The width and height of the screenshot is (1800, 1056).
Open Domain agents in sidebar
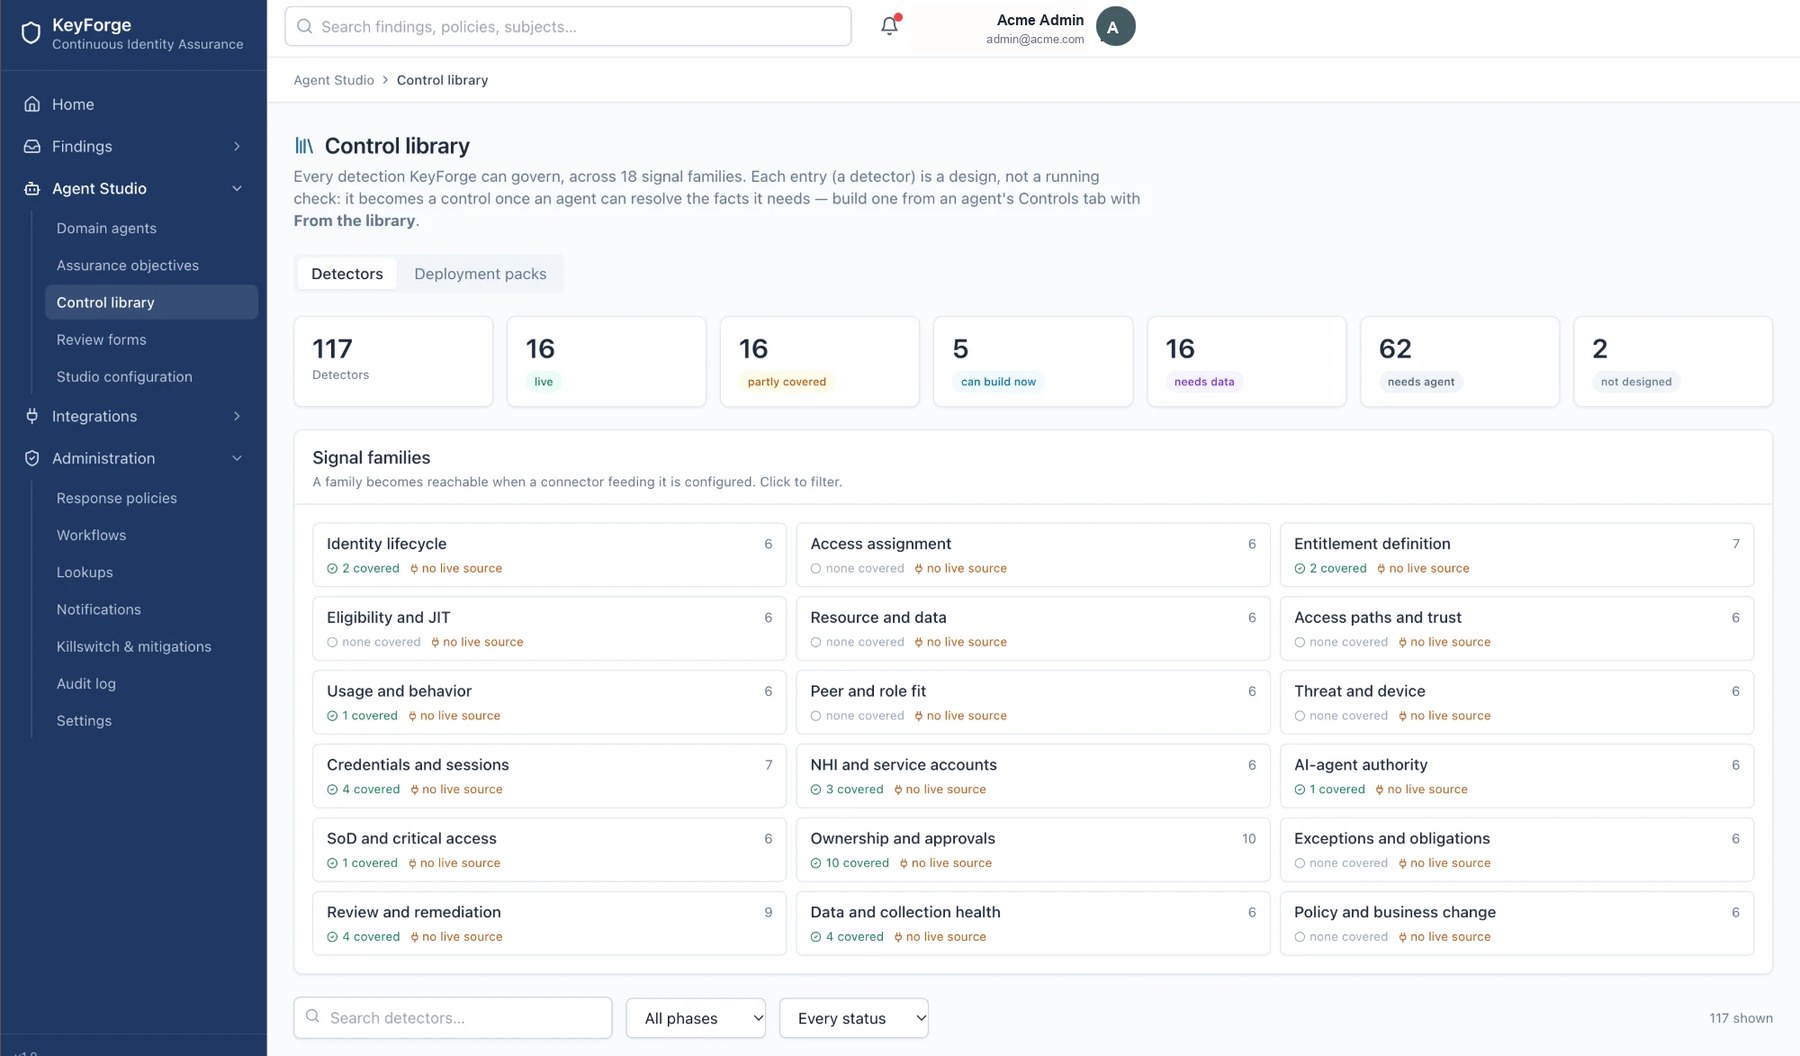151,228
